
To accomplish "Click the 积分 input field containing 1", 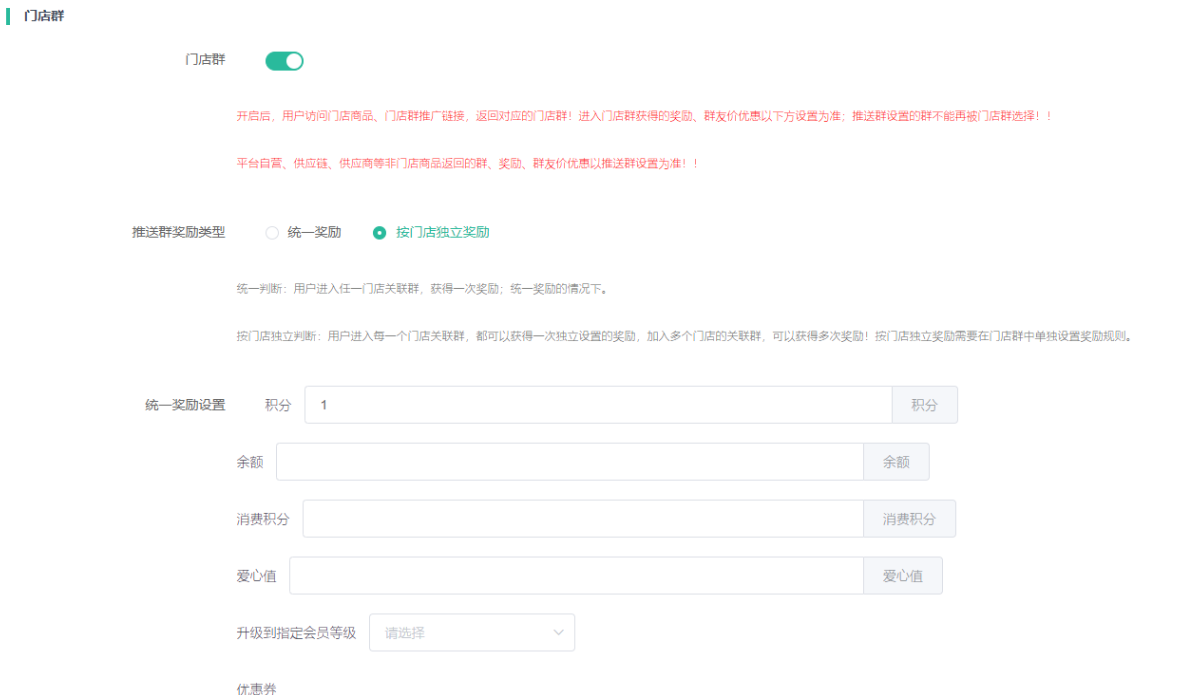I will (x=598, y=405).
